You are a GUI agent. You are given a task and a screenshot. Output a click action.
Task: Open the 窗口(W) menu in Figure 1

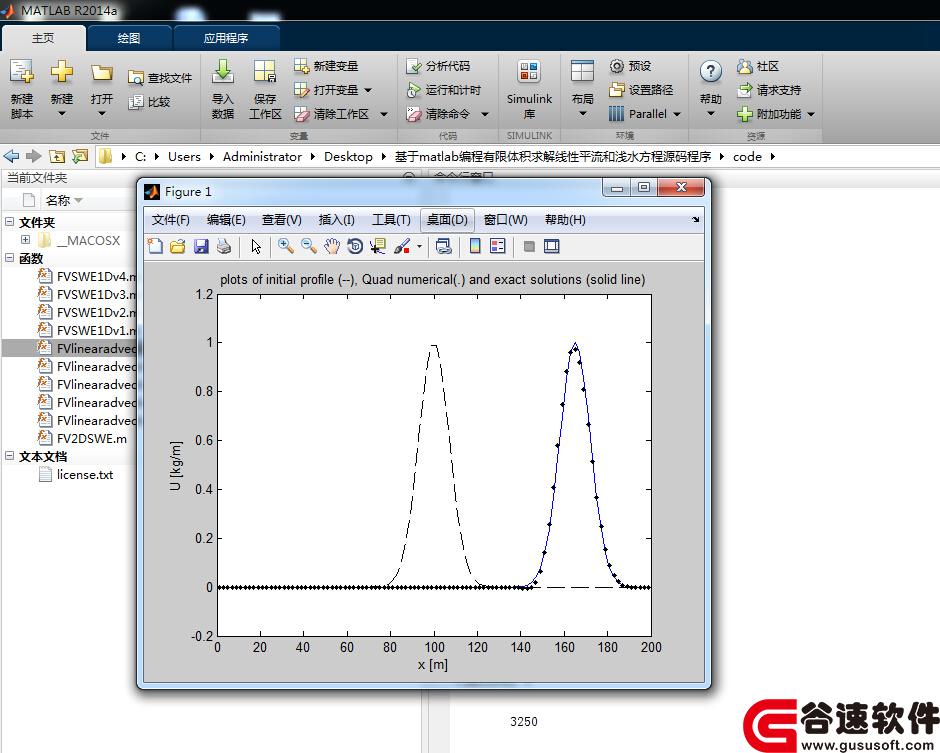pos(505,220)
